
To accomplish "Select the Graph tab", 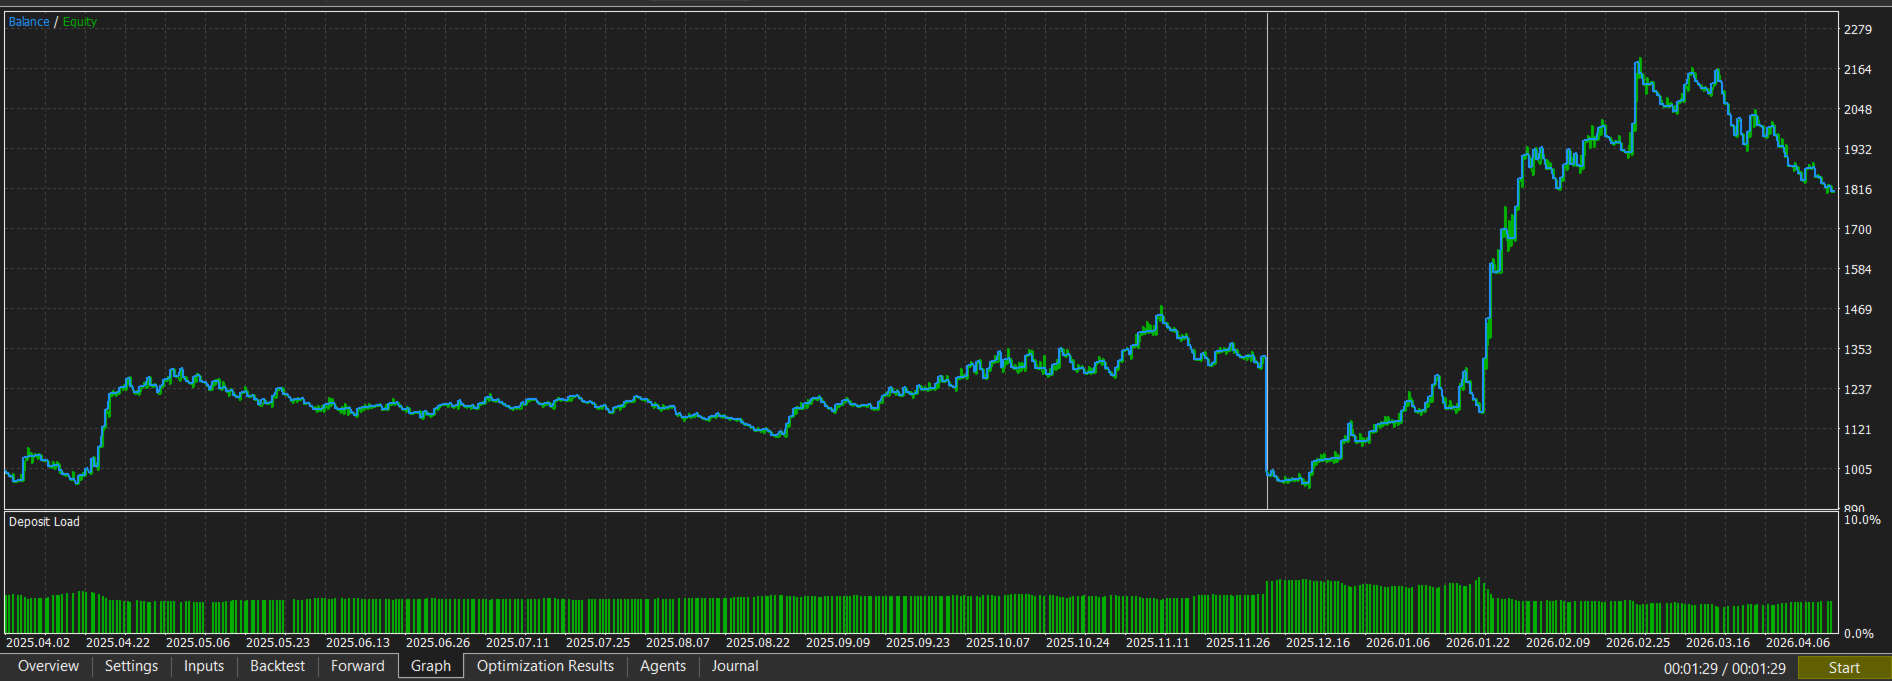I will click(431, 666).
